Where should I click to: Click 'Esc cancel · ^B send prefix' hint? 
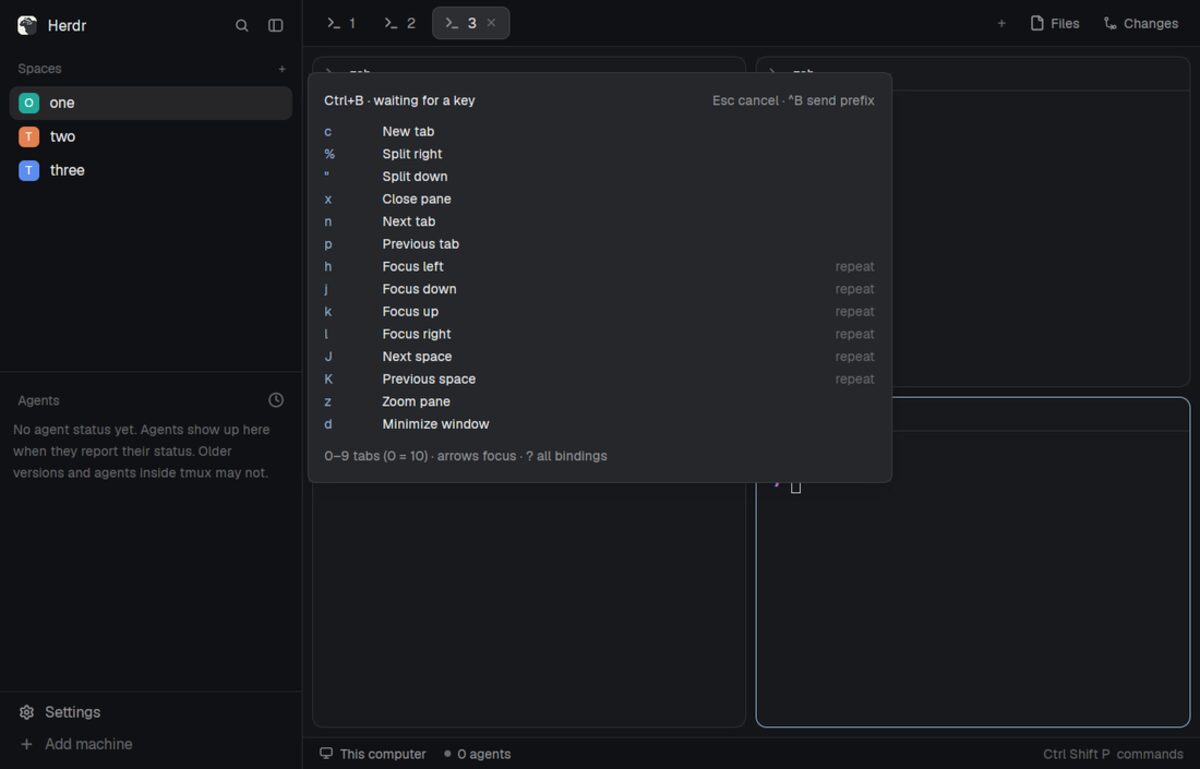(x=793, y=101)
